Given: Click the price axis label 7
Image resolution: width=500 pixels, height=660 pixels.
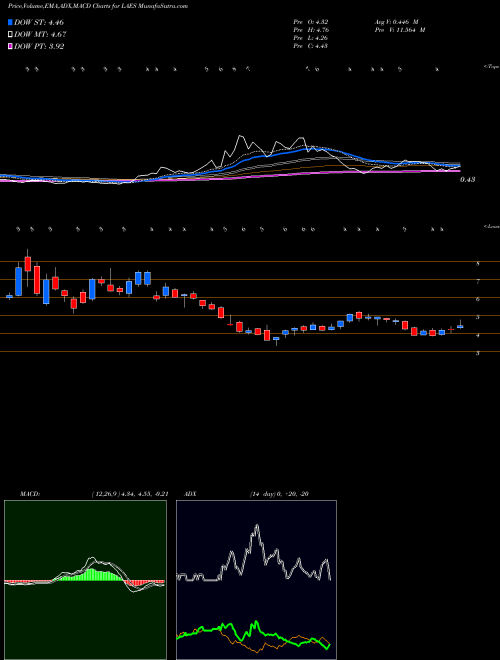Looking at the screenshot, I should [x=478, y=282].
